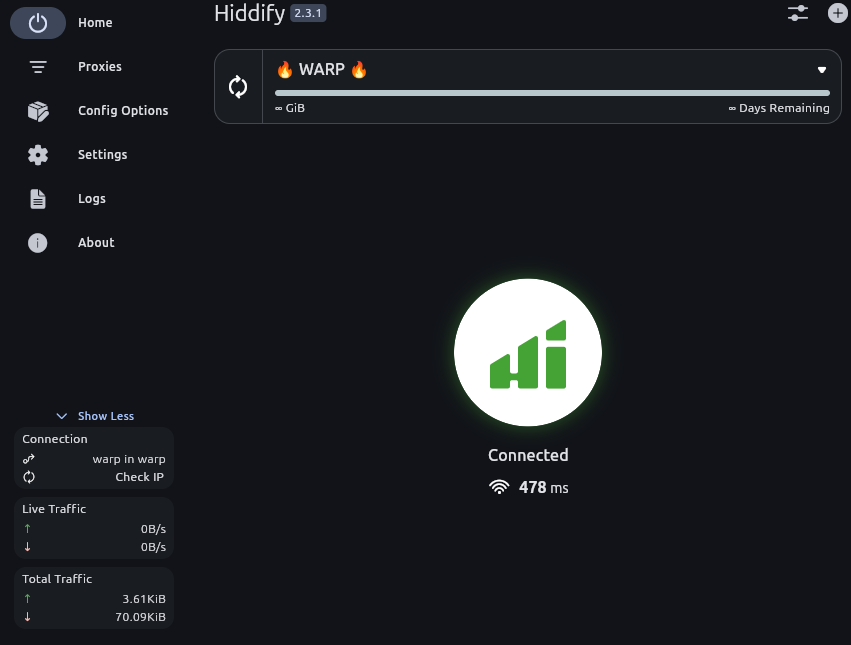Click the ∞ Days Remaining text
The height and width of the screenshot is (645, 851).
pyautogui.click(x=779, y=108)
